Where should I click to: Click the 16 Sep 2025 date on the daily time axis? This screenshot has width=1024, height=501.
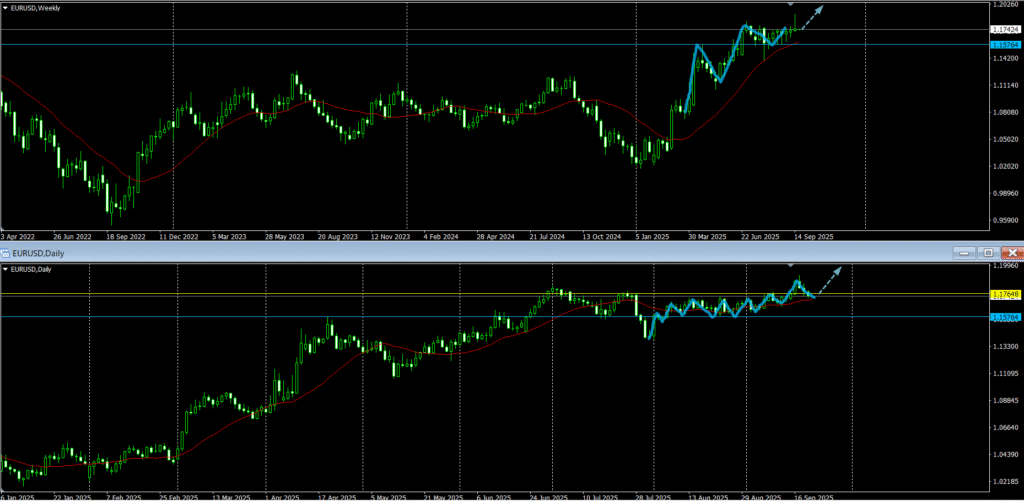pos(814,496)
